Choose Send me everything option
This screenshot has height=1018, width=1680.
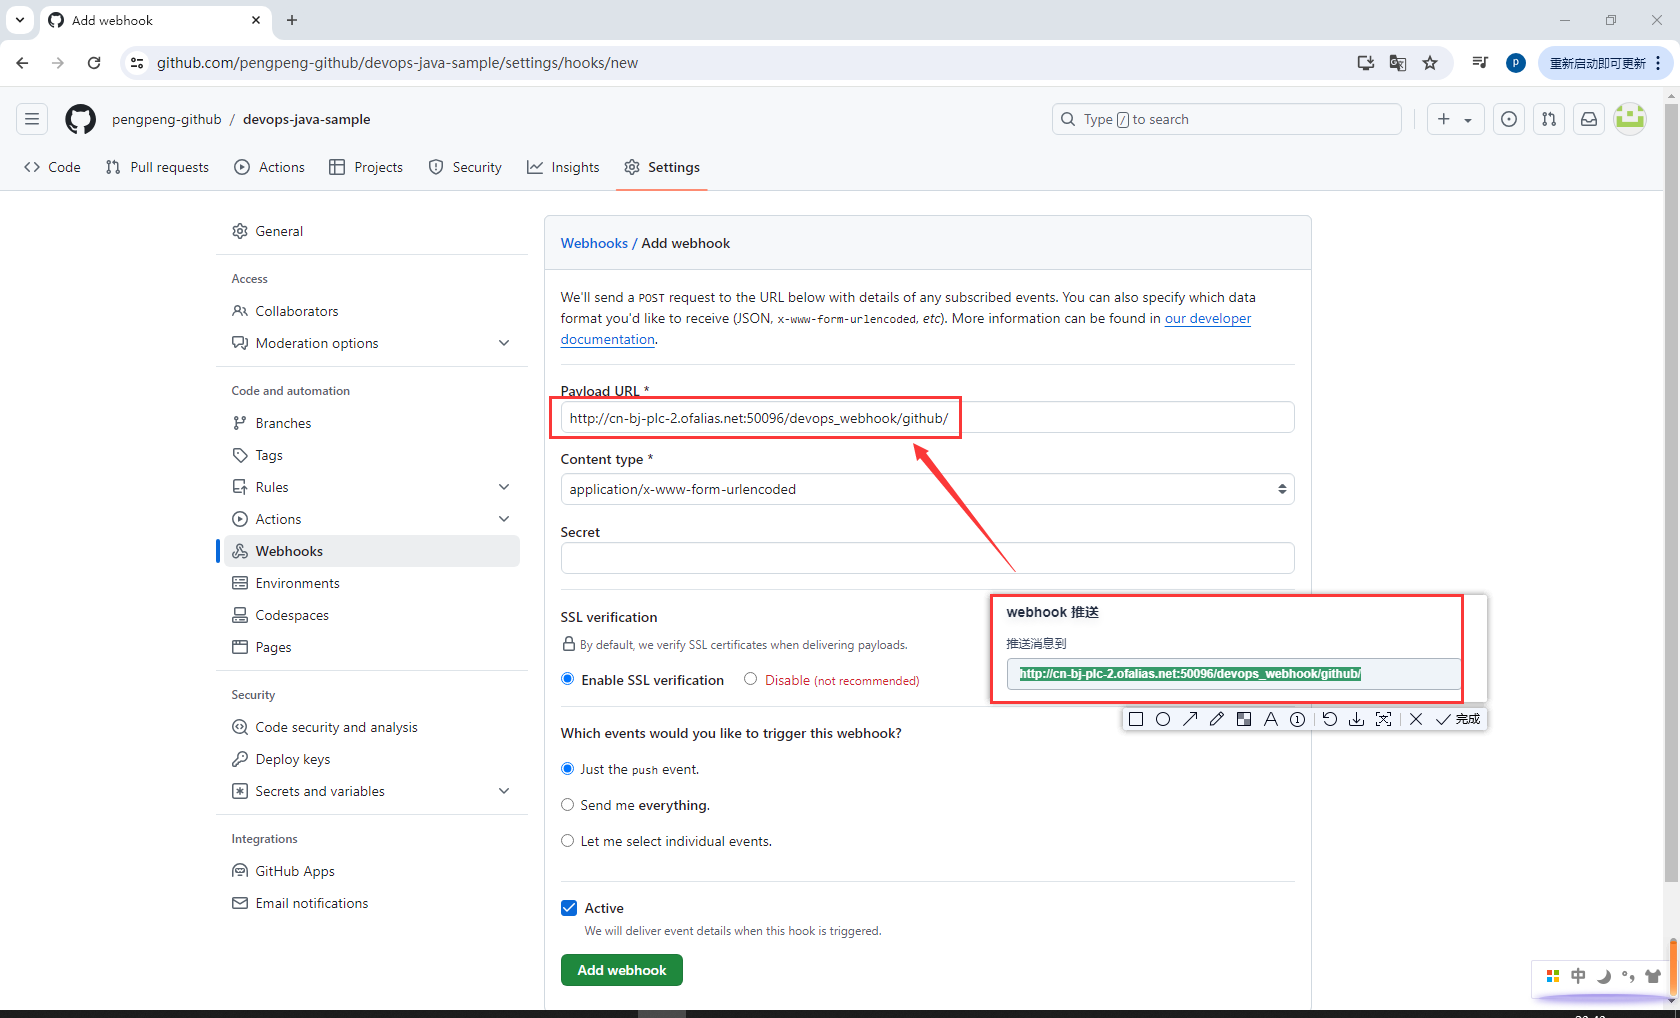point(568,805)
